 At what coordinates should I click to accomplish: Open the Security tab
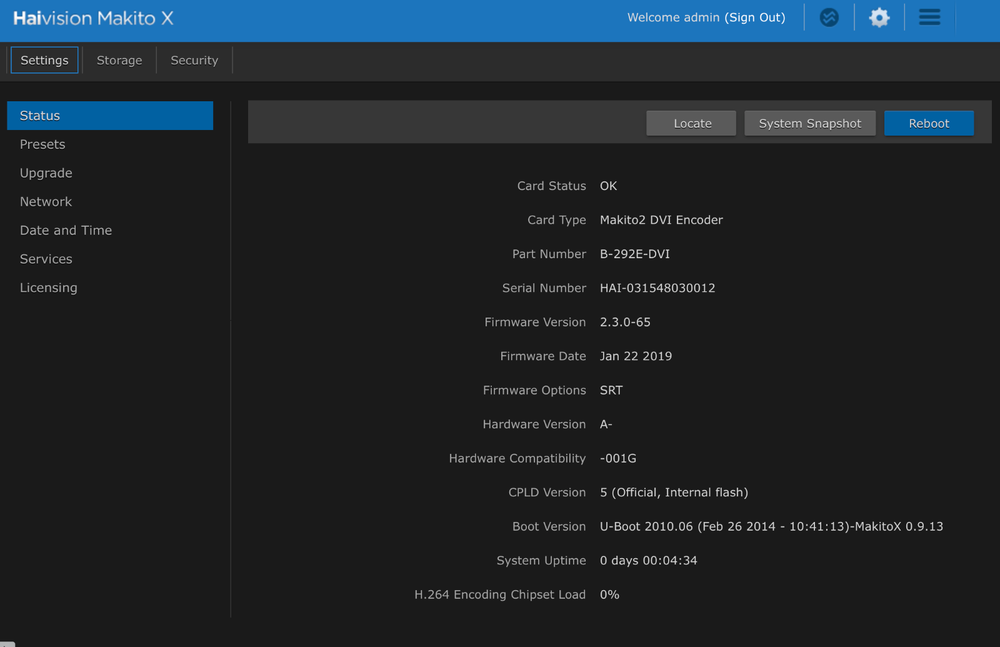(194, 60)
